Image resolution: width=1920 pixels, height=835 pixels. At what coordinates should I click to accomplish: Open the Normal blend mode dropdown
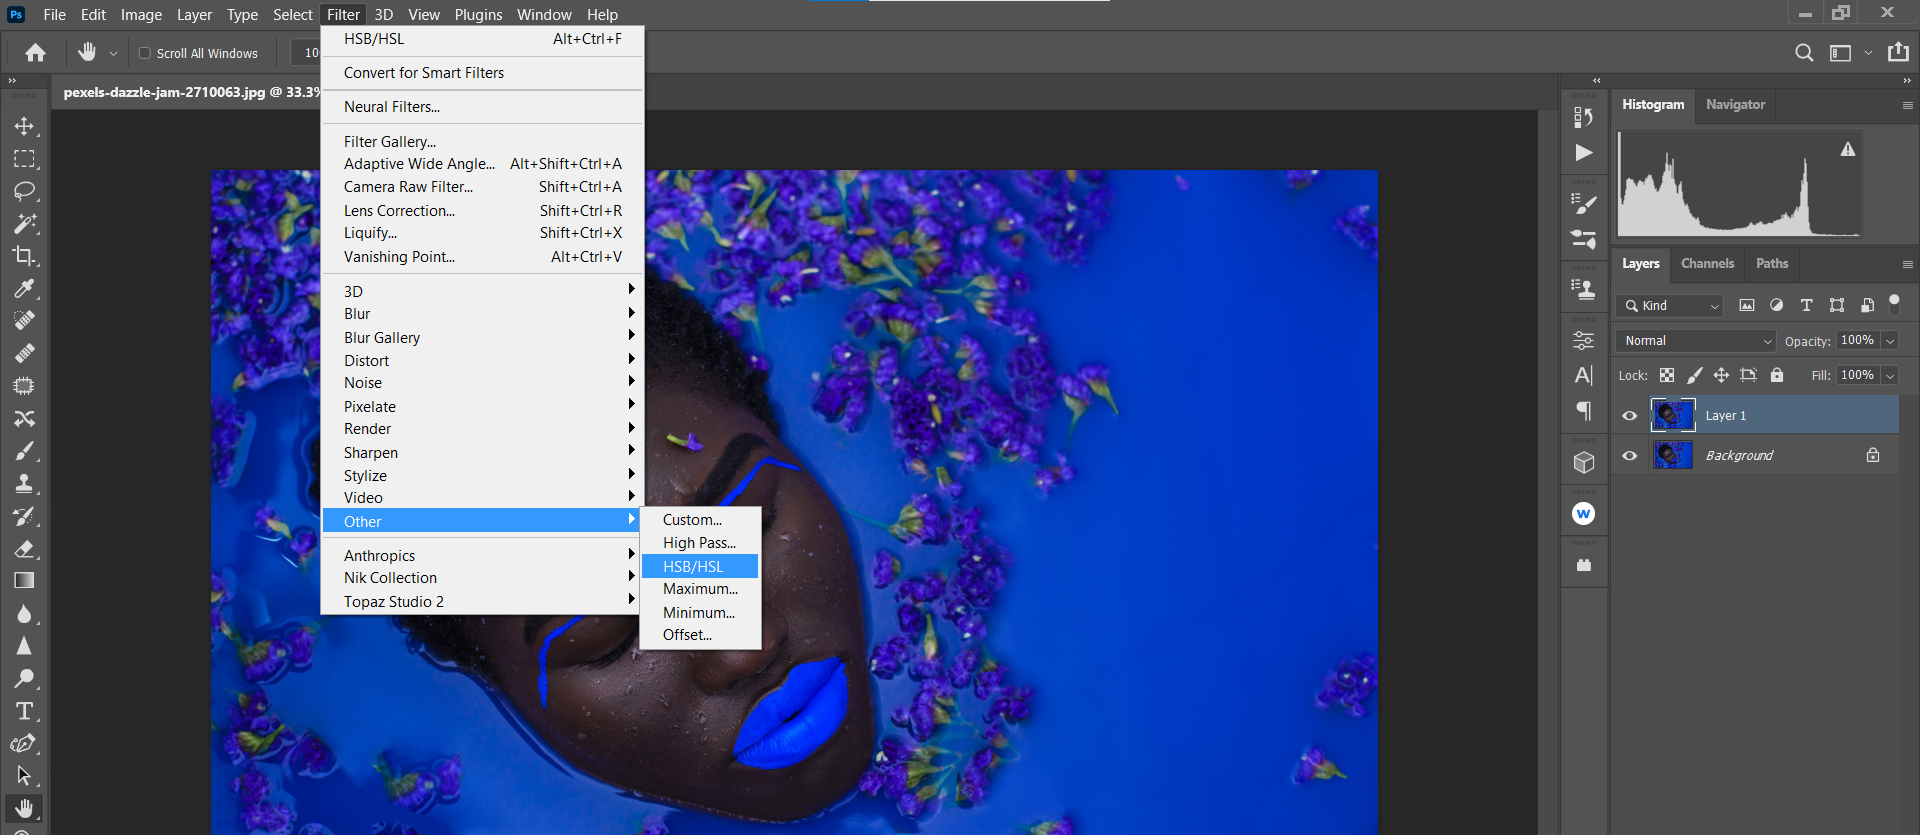(1696, 341)
